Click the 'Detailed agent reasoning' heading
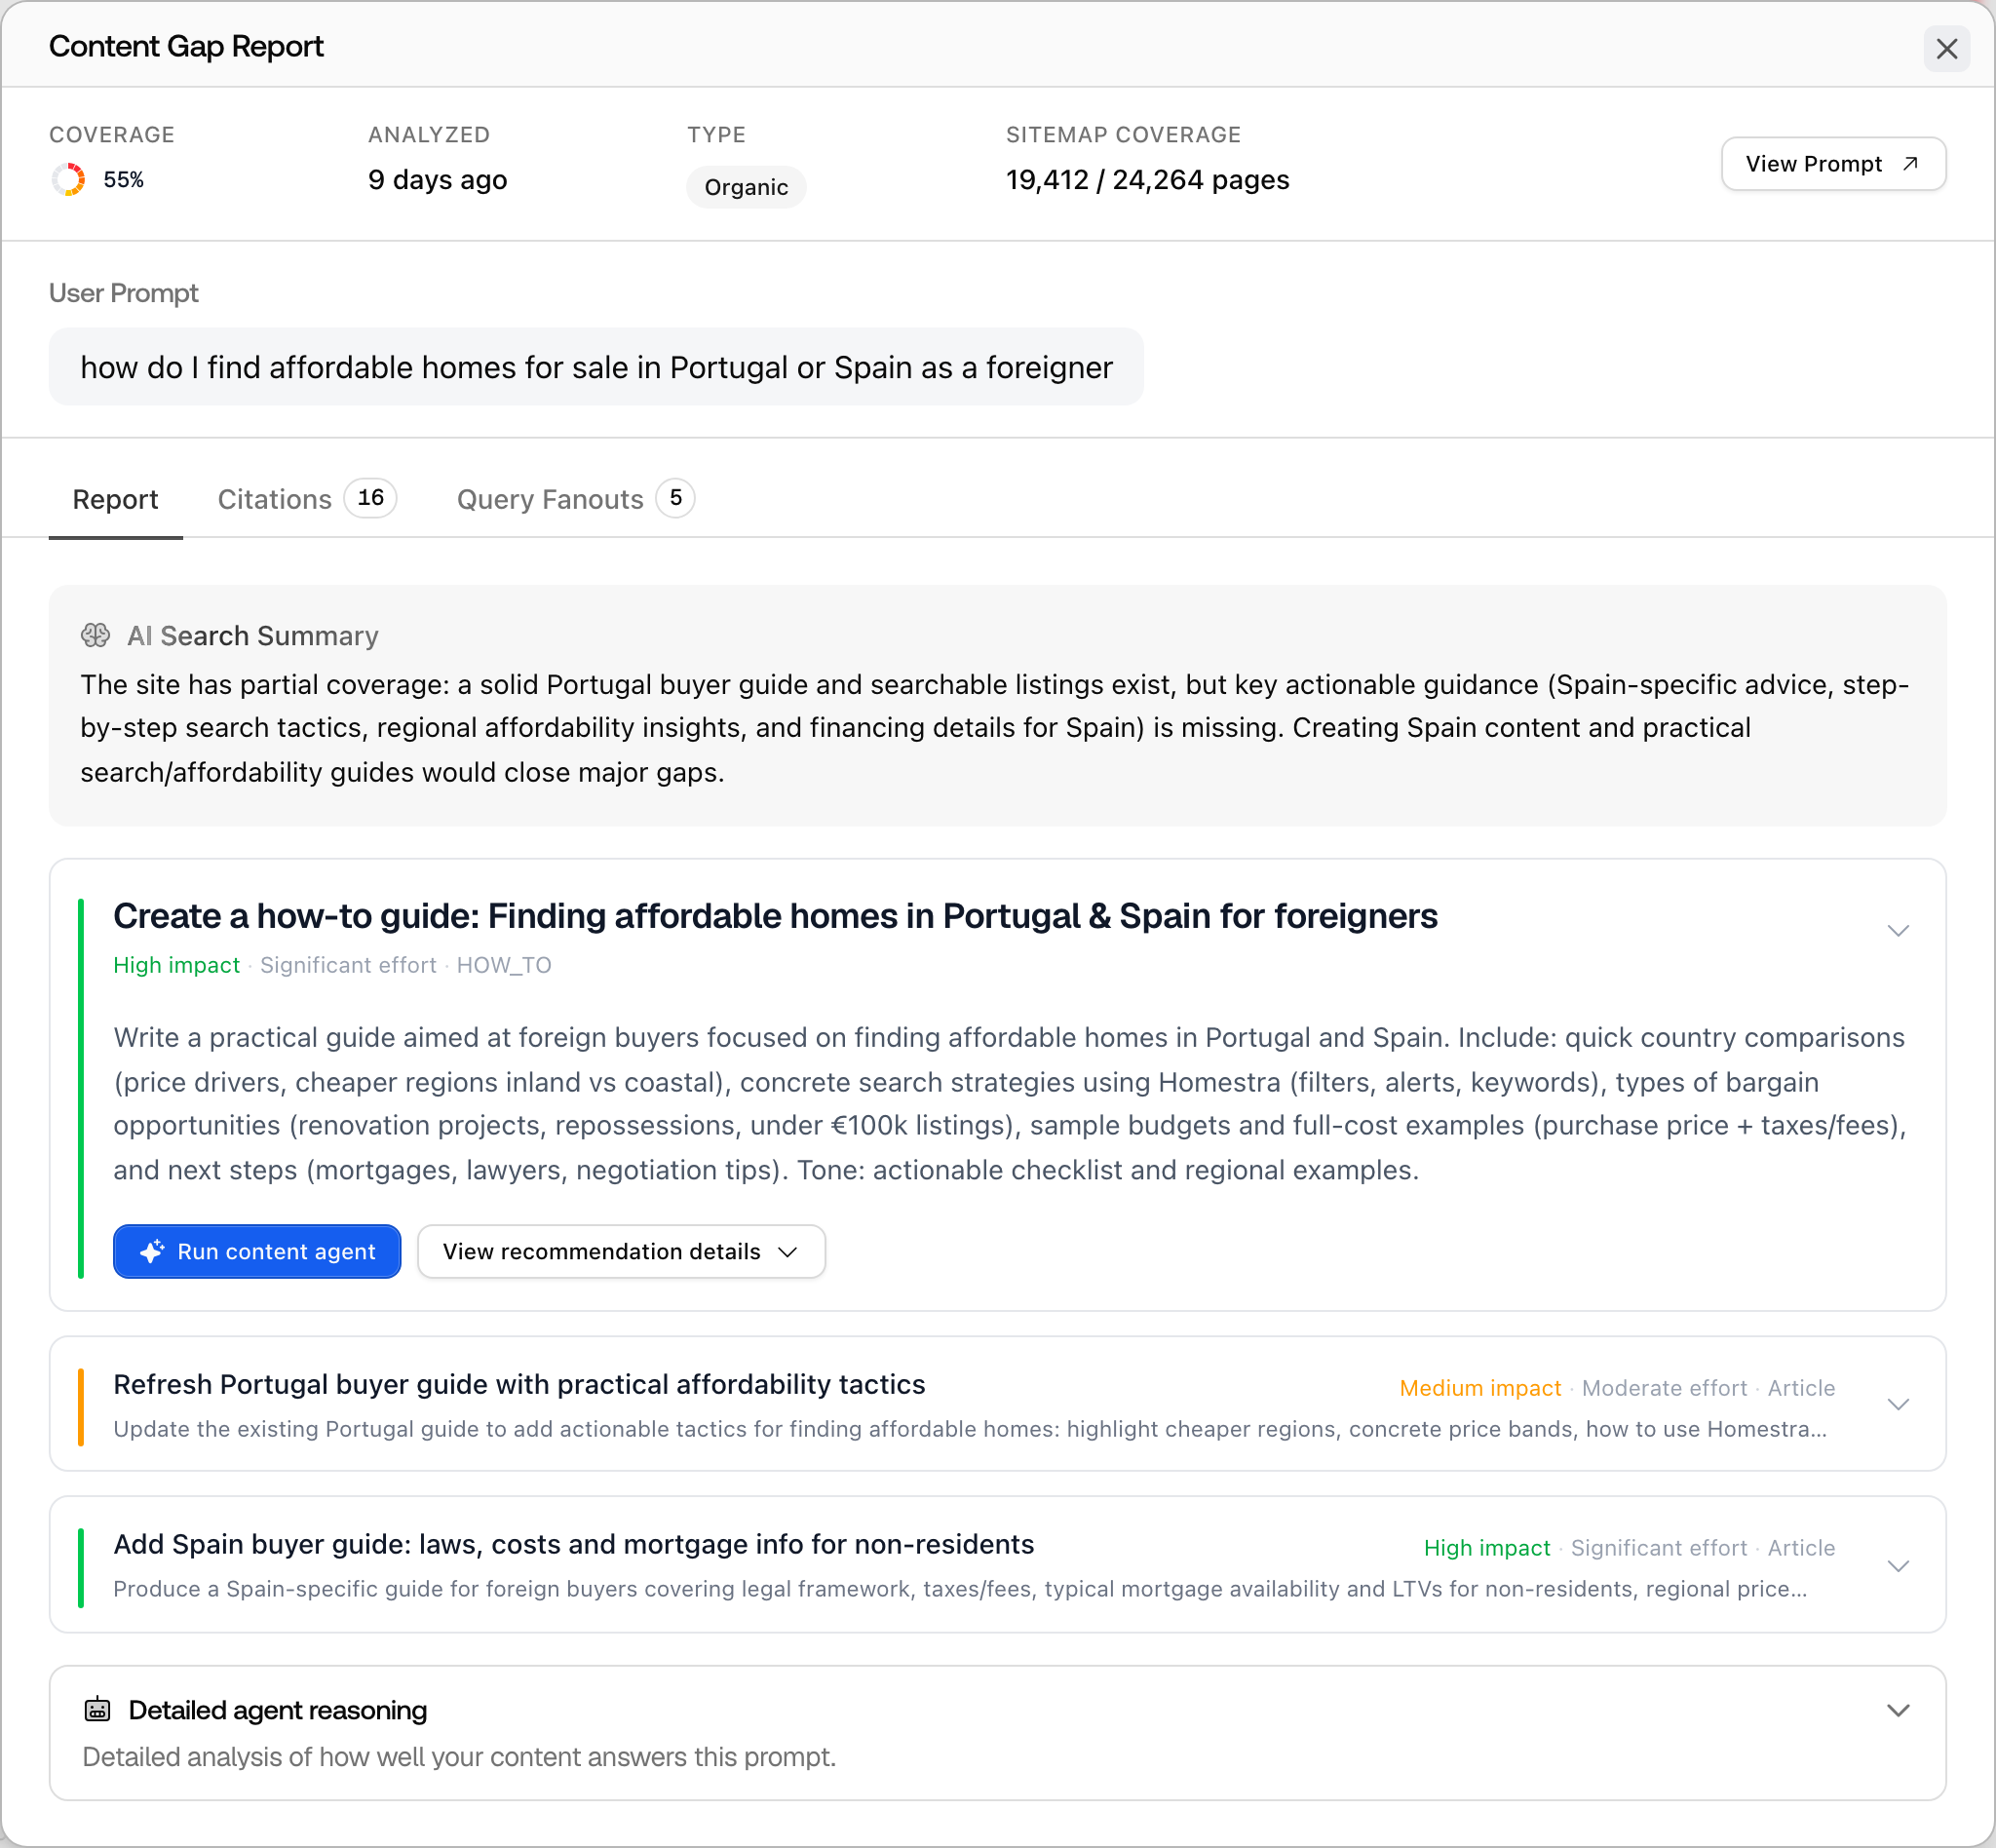 [x=278, y=1710]
